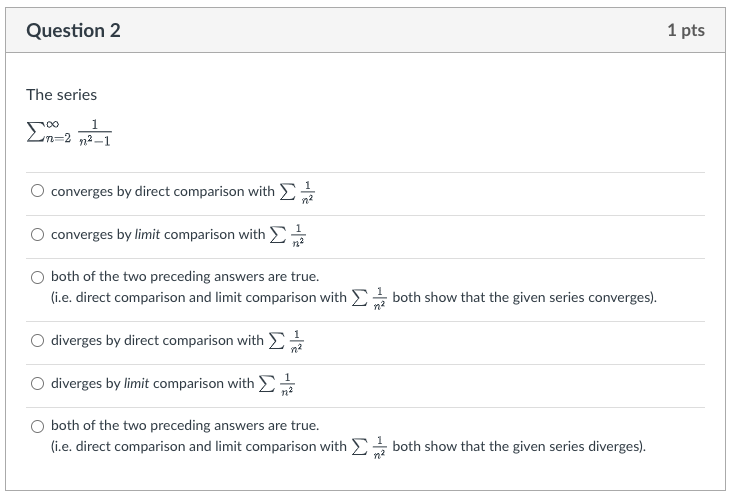Viewport: 732px width, 495px height.
Task: Click the summation formula starting at n=2
Action: click(x=69, y=133)
